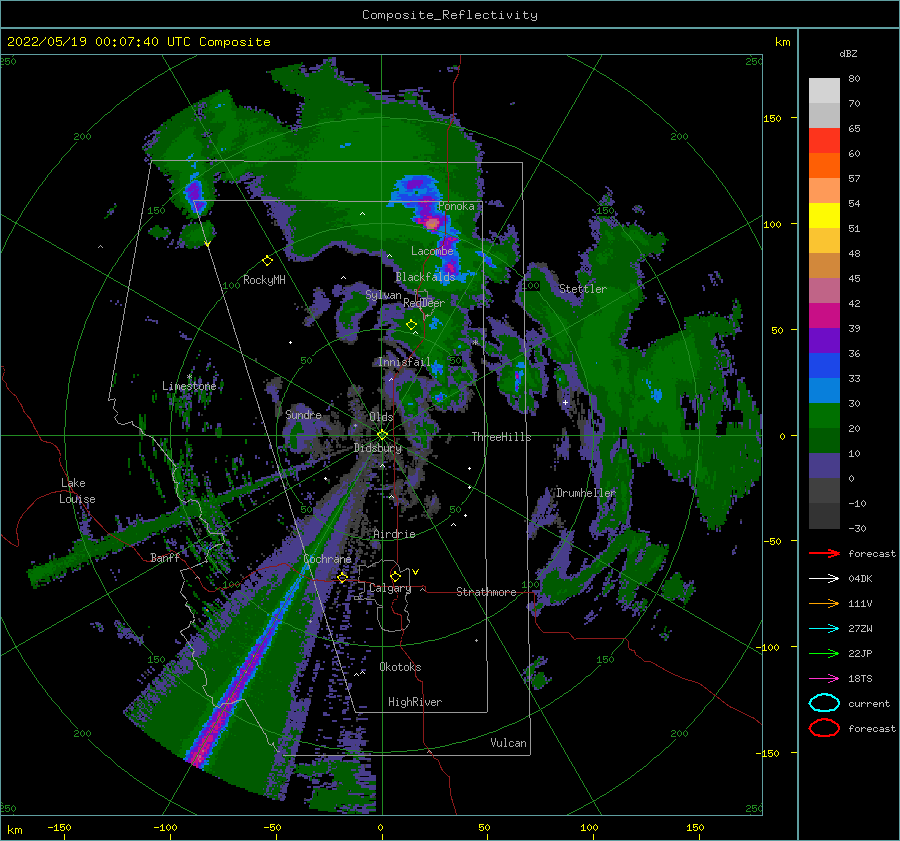Click the Banff town label
Screen dimensions: 900x841
[x=165, y=557]
